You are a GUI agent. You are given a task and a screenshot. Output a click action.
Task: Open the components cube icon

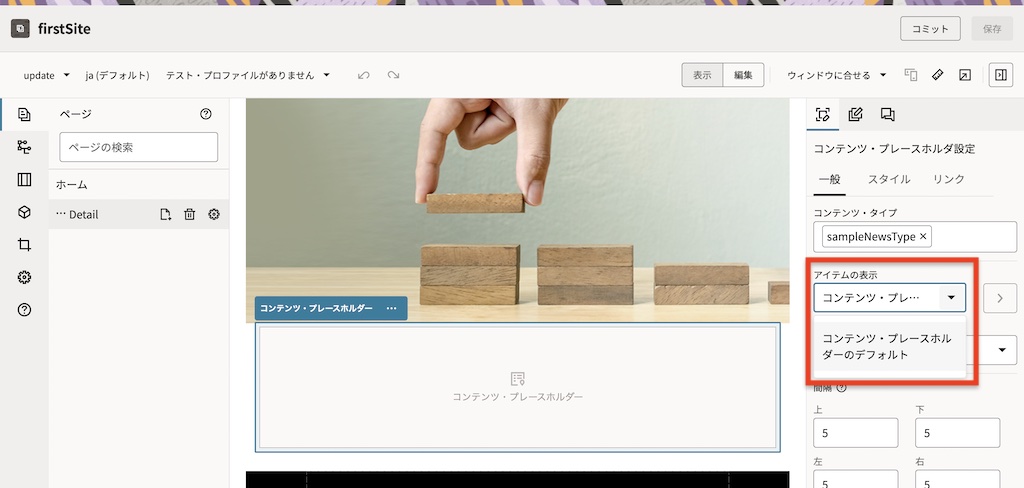24,212
